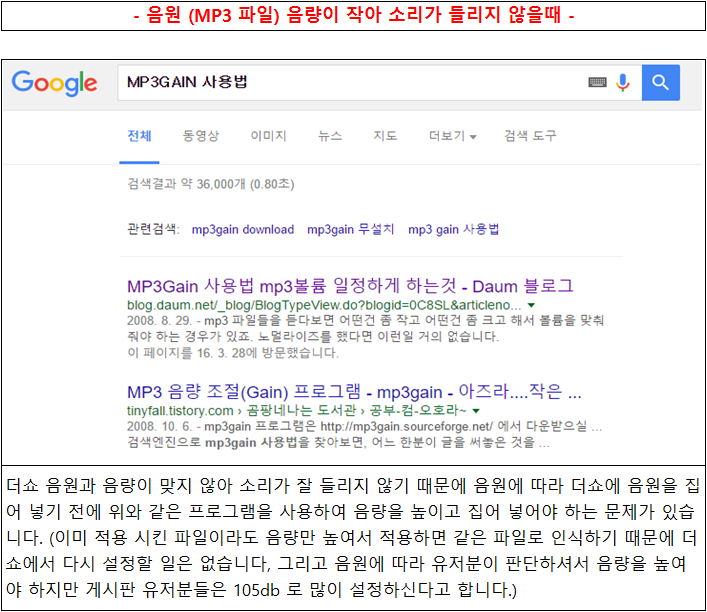
Task: Click red heading 음원 (MP3 파일) 음량이 작아
Action: point(354,15)
